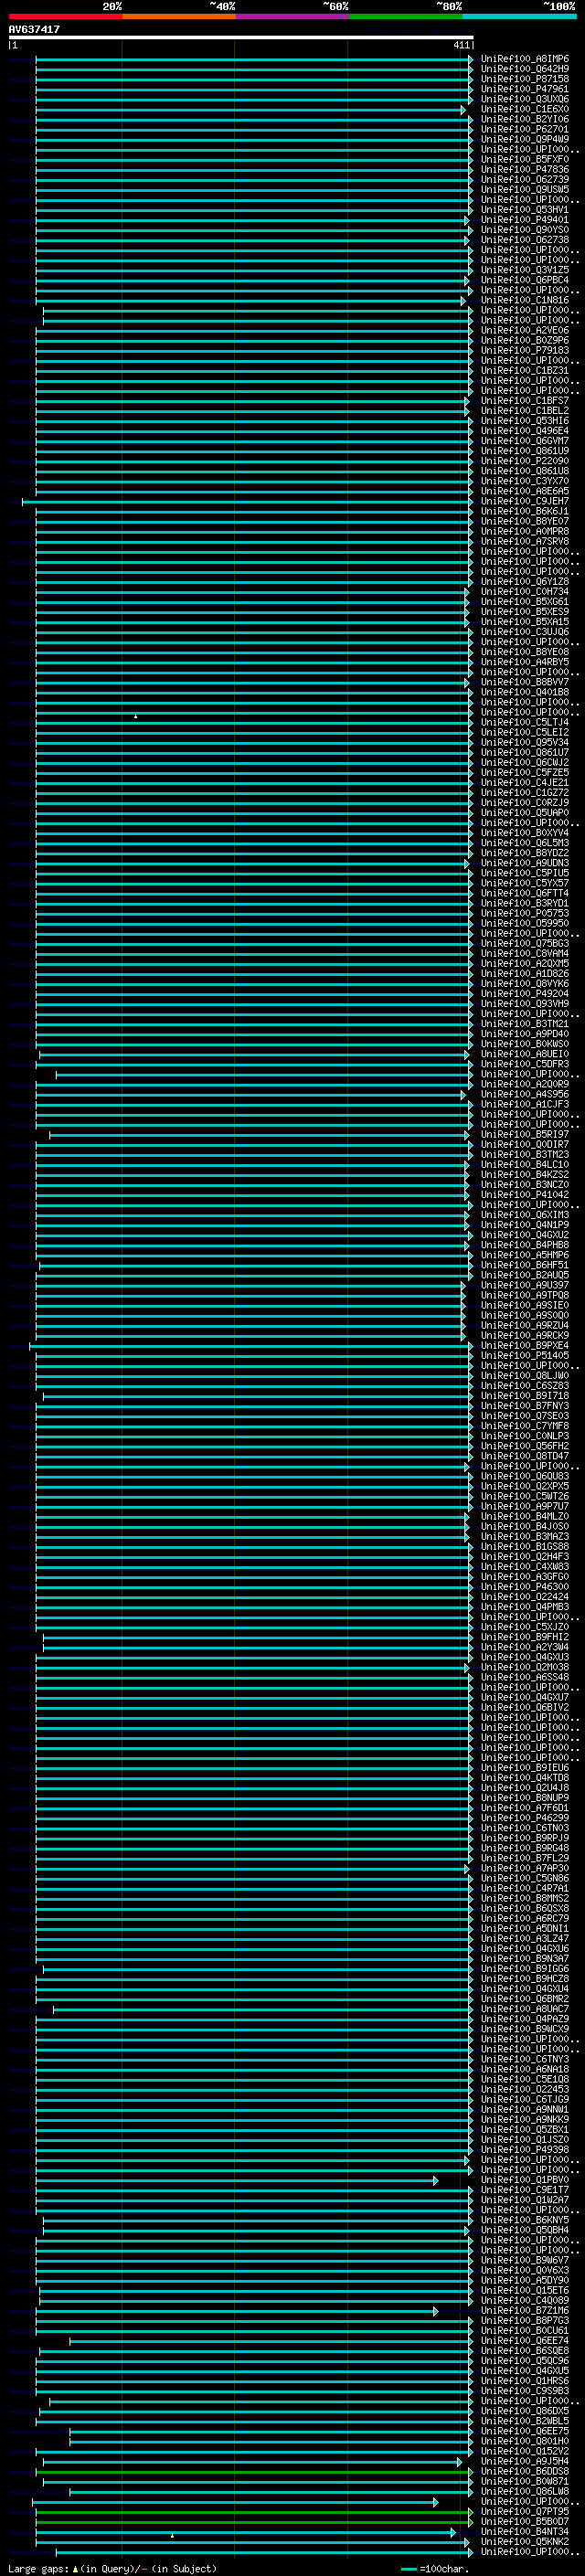Select the UniRef100_Q6Y1Z8 label
This screenshot has height=2576, width=585.
(524, 581)
